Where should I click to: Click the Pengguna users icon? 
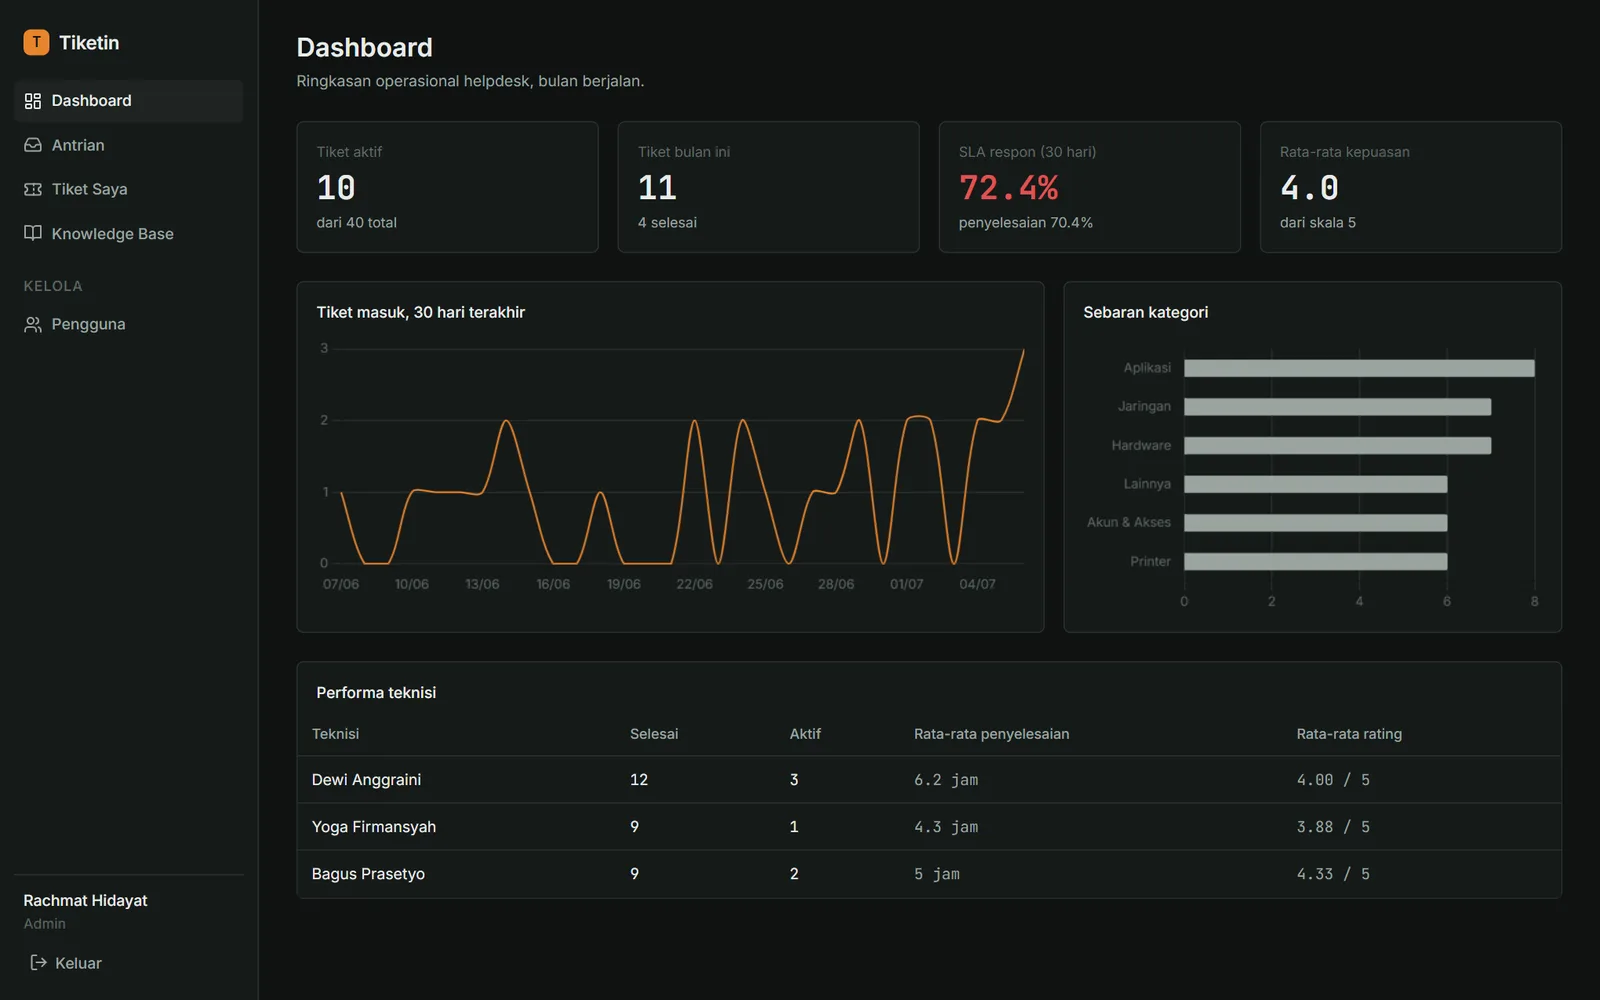33,324
